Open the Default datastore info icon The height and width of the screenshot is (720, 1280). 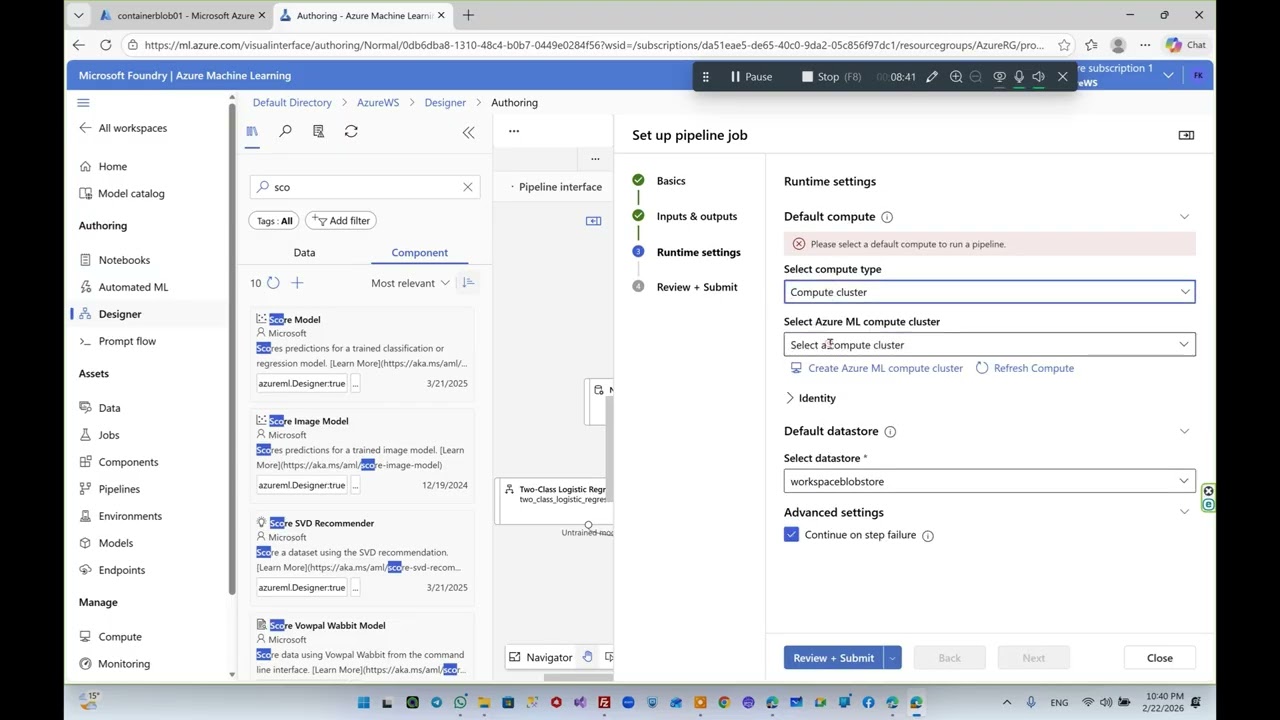(x=890, y=431)
